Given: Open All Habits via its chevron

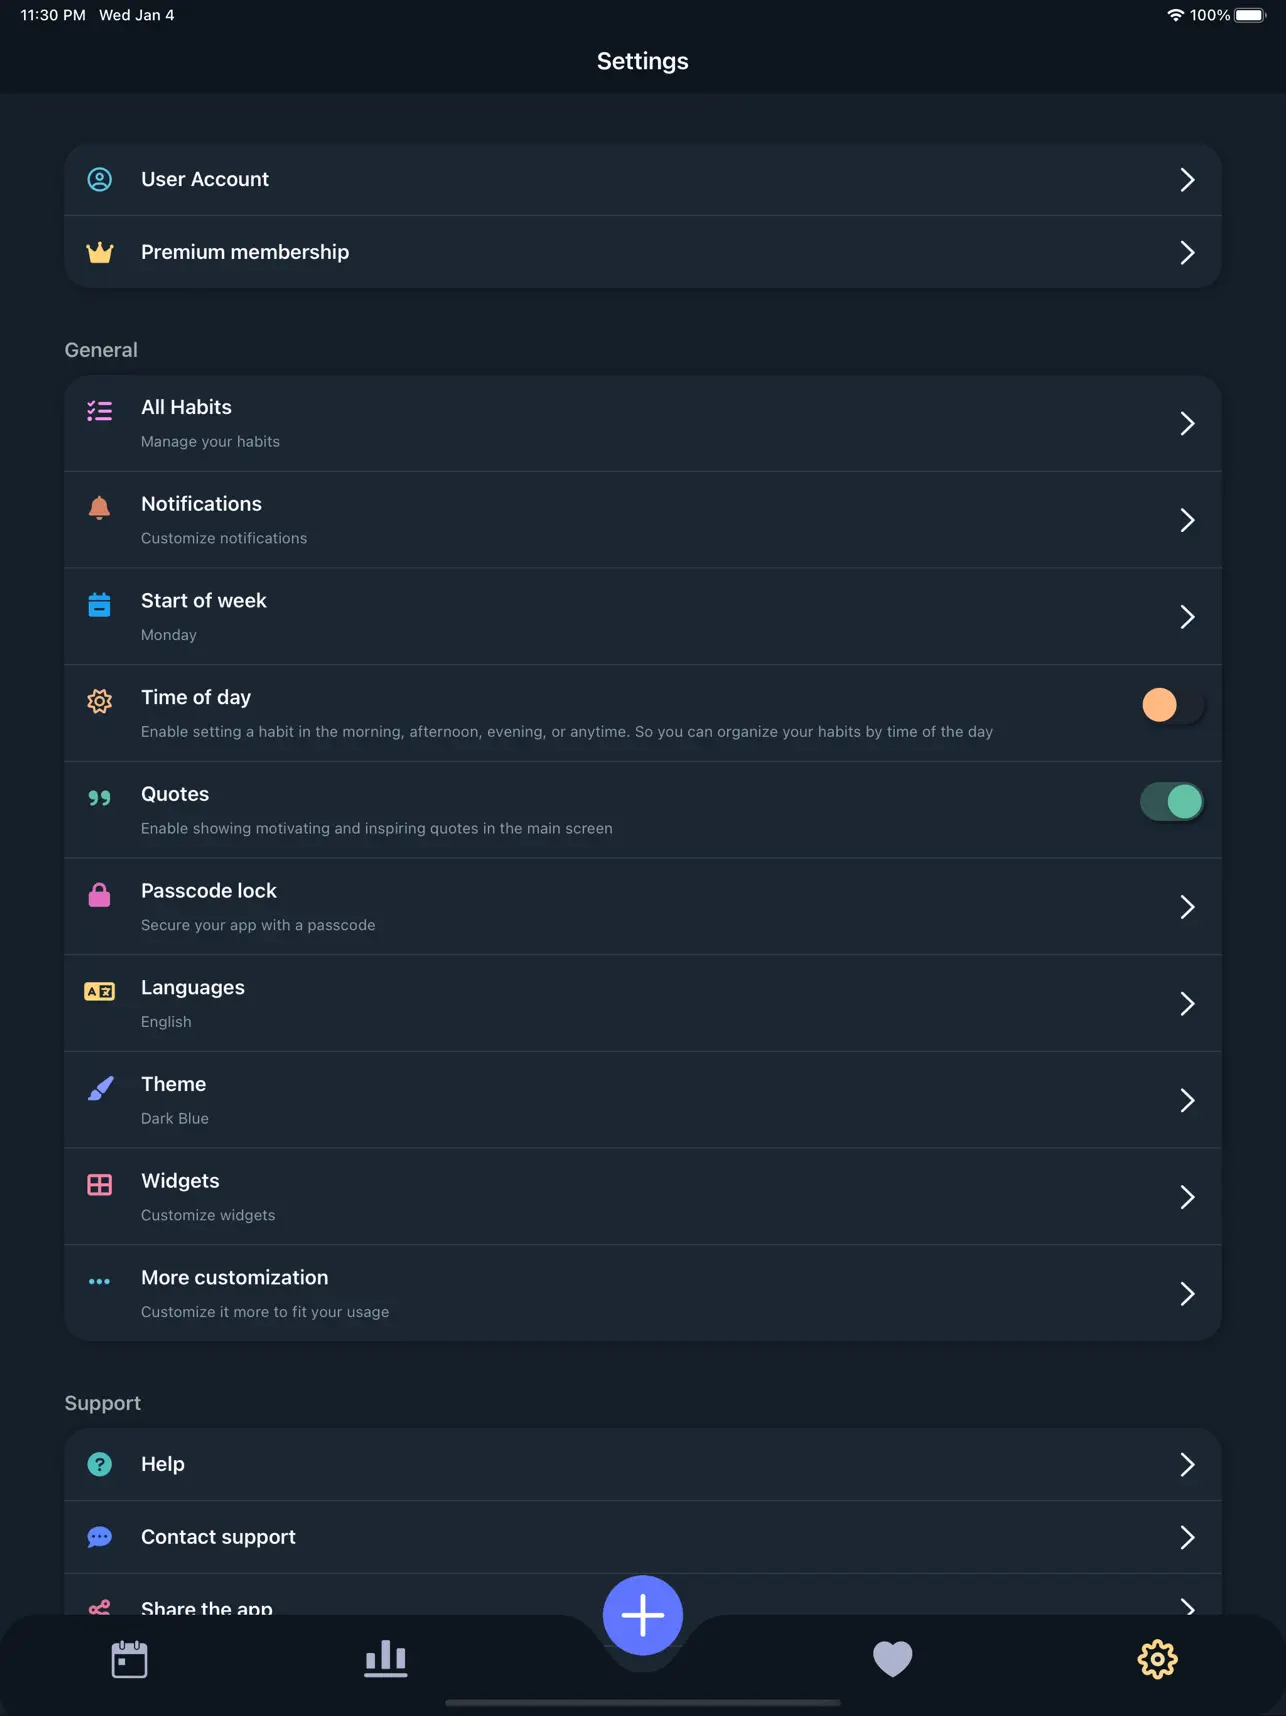Looking at the screenshot, I should tap(1187, 424).
